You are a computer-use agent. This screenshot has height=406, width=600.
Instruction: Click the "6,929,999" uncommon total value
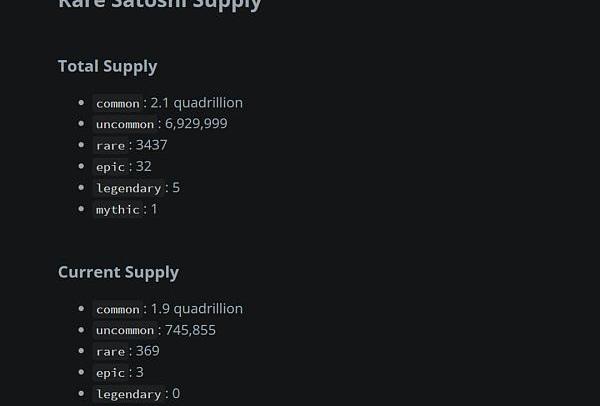point(196,123)
